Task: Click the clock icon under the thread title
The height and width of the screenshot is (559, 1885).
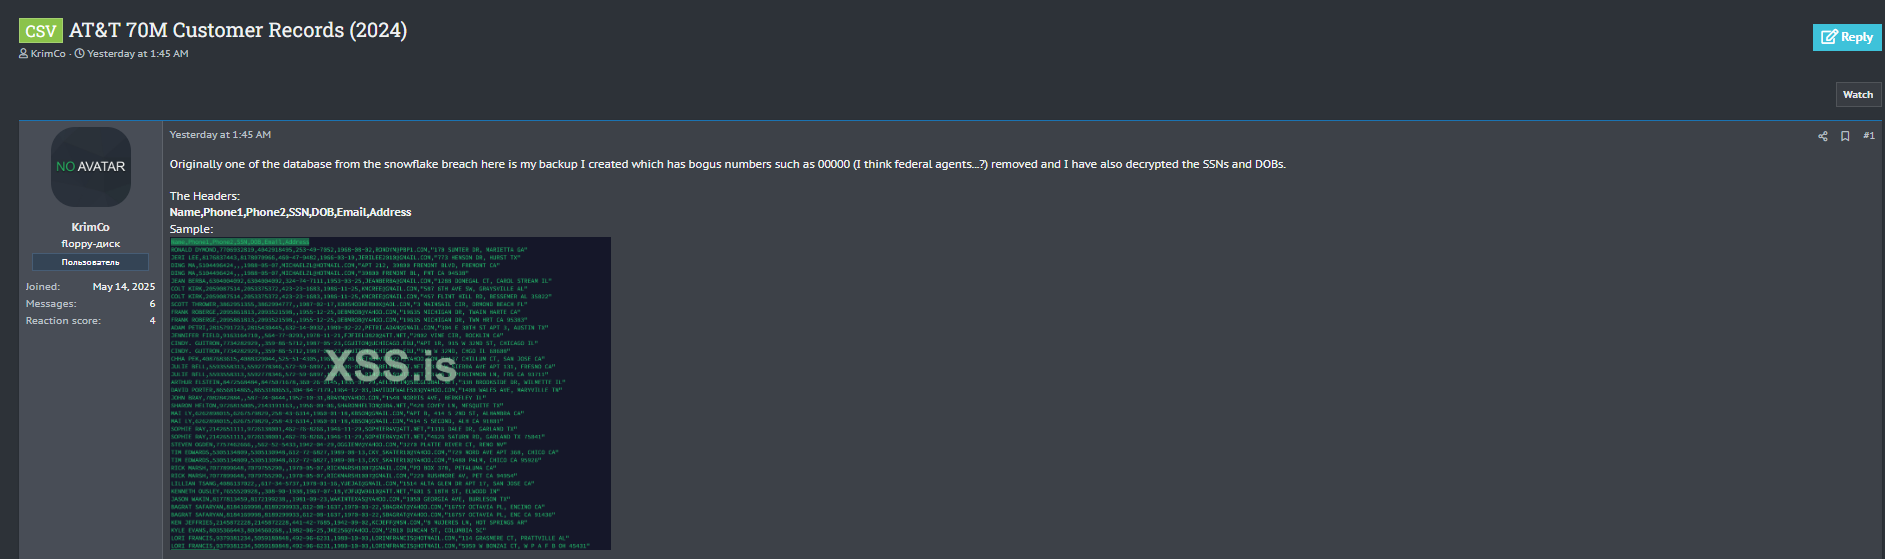Action: (x=80, y=54)
